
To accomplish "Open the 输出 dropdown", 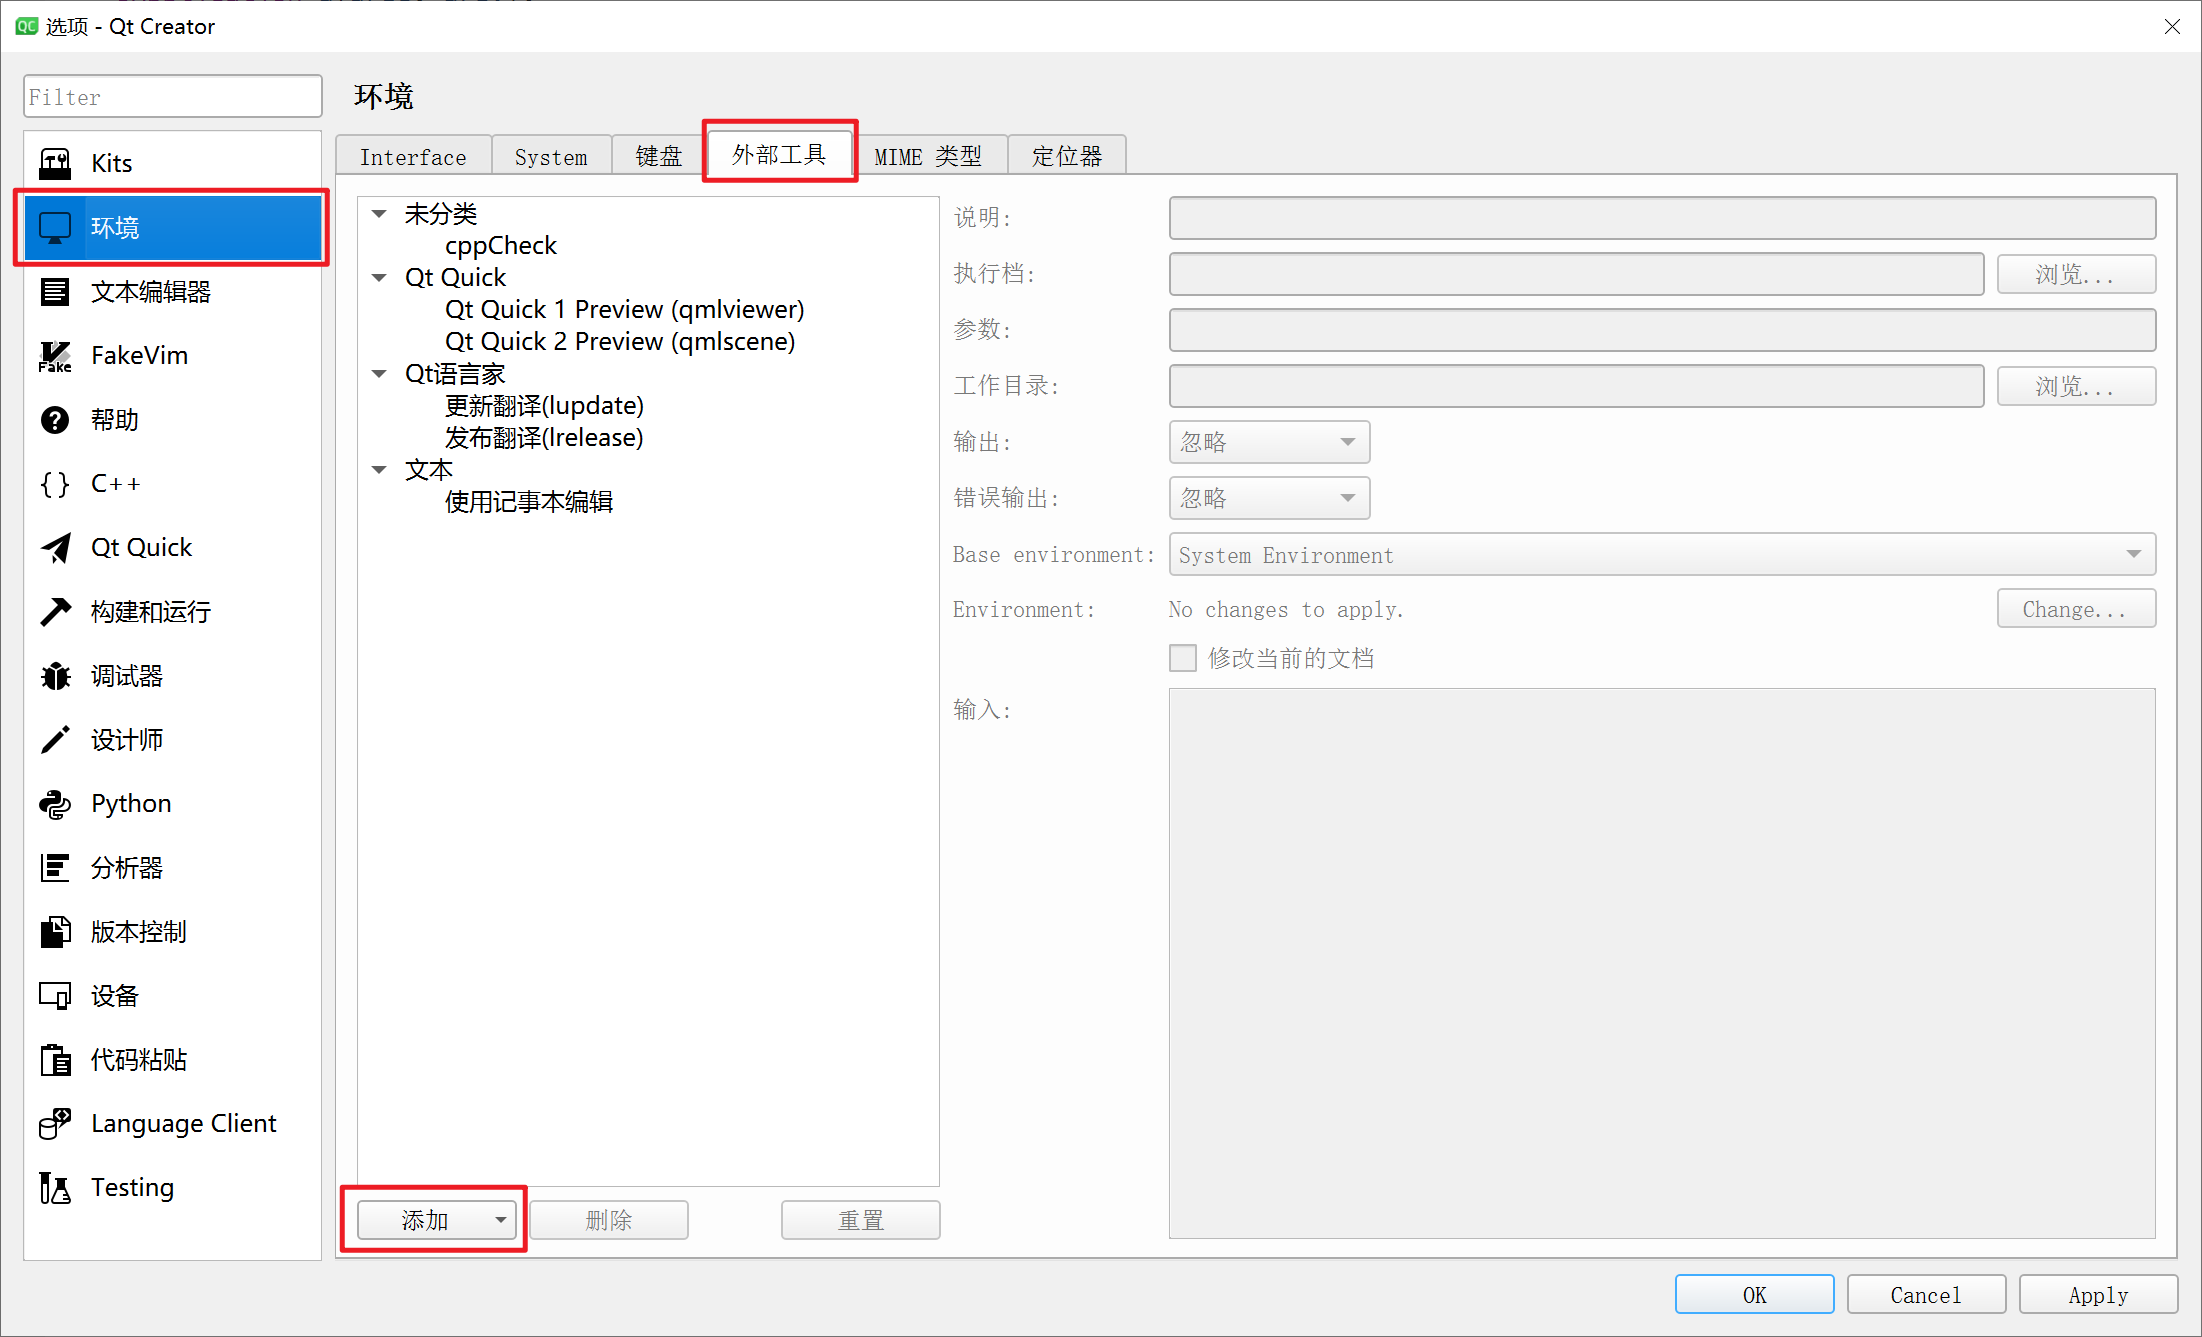I will click(1269, 442).
